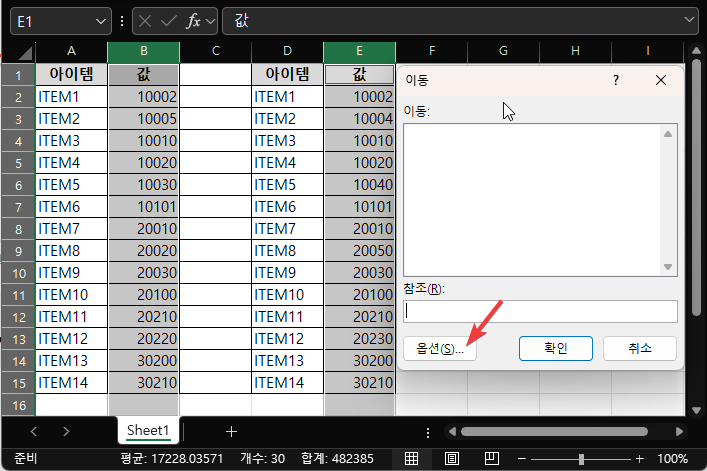
Task: Select column C header
Action: [216, 51]
